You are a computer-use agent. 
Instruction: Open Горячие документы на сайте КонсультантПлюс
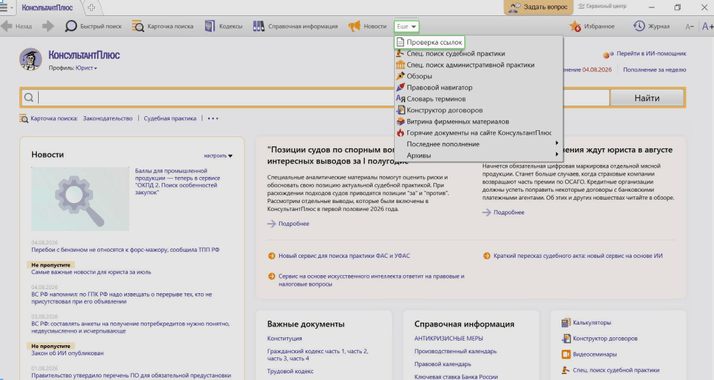(x=478, y=133)
